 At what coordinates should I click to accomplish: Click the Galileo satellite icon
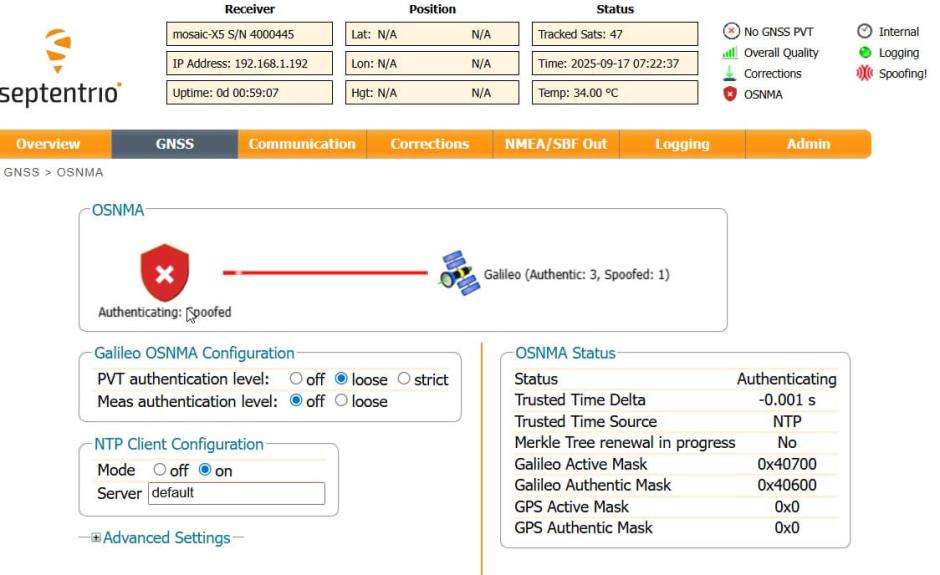[x=459, y=273]
